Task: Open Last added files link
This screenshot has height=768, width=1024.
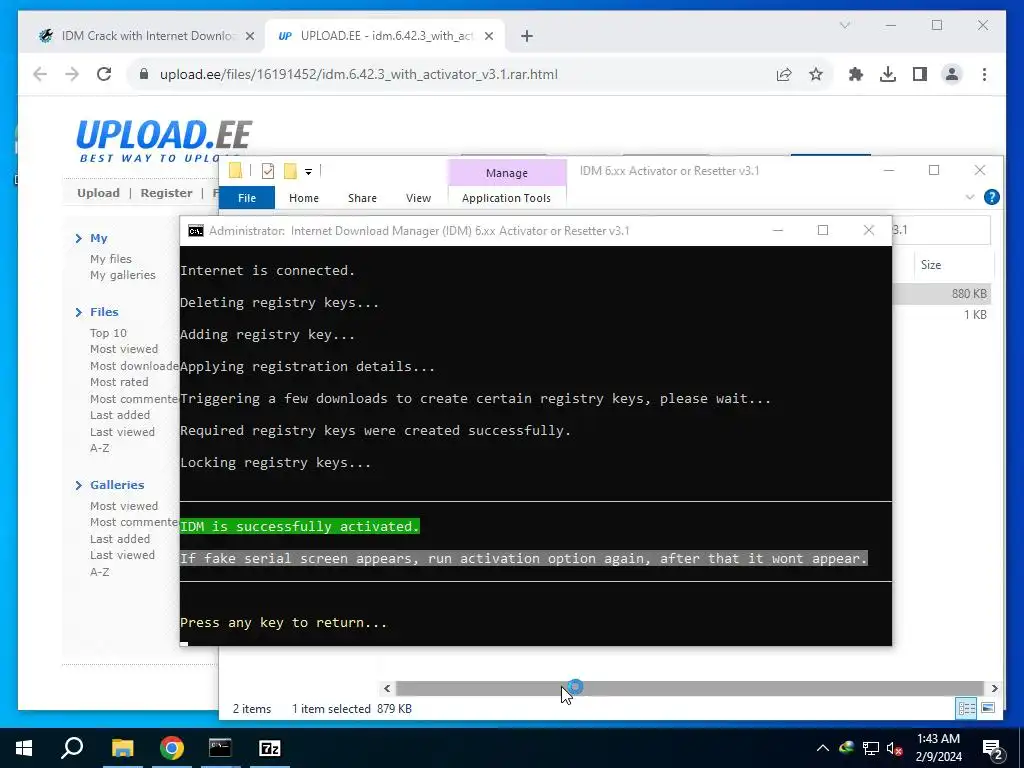Action: pyautogui.click(x=120, y=415)
